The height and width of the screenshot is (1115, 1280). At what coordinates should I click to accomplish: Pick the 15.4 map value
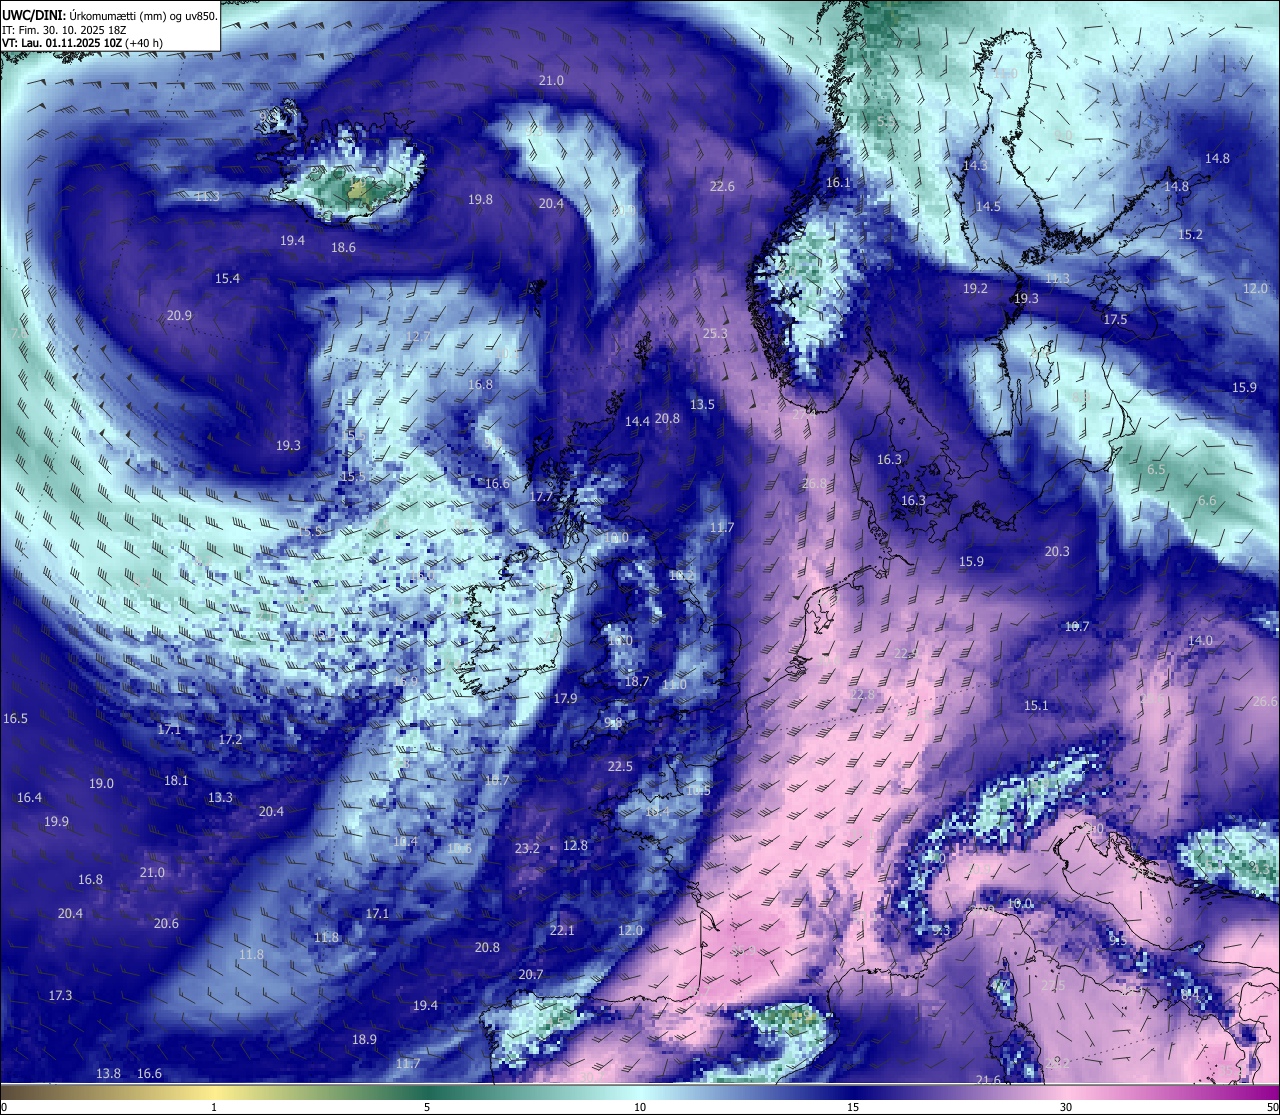pos(227,278)
